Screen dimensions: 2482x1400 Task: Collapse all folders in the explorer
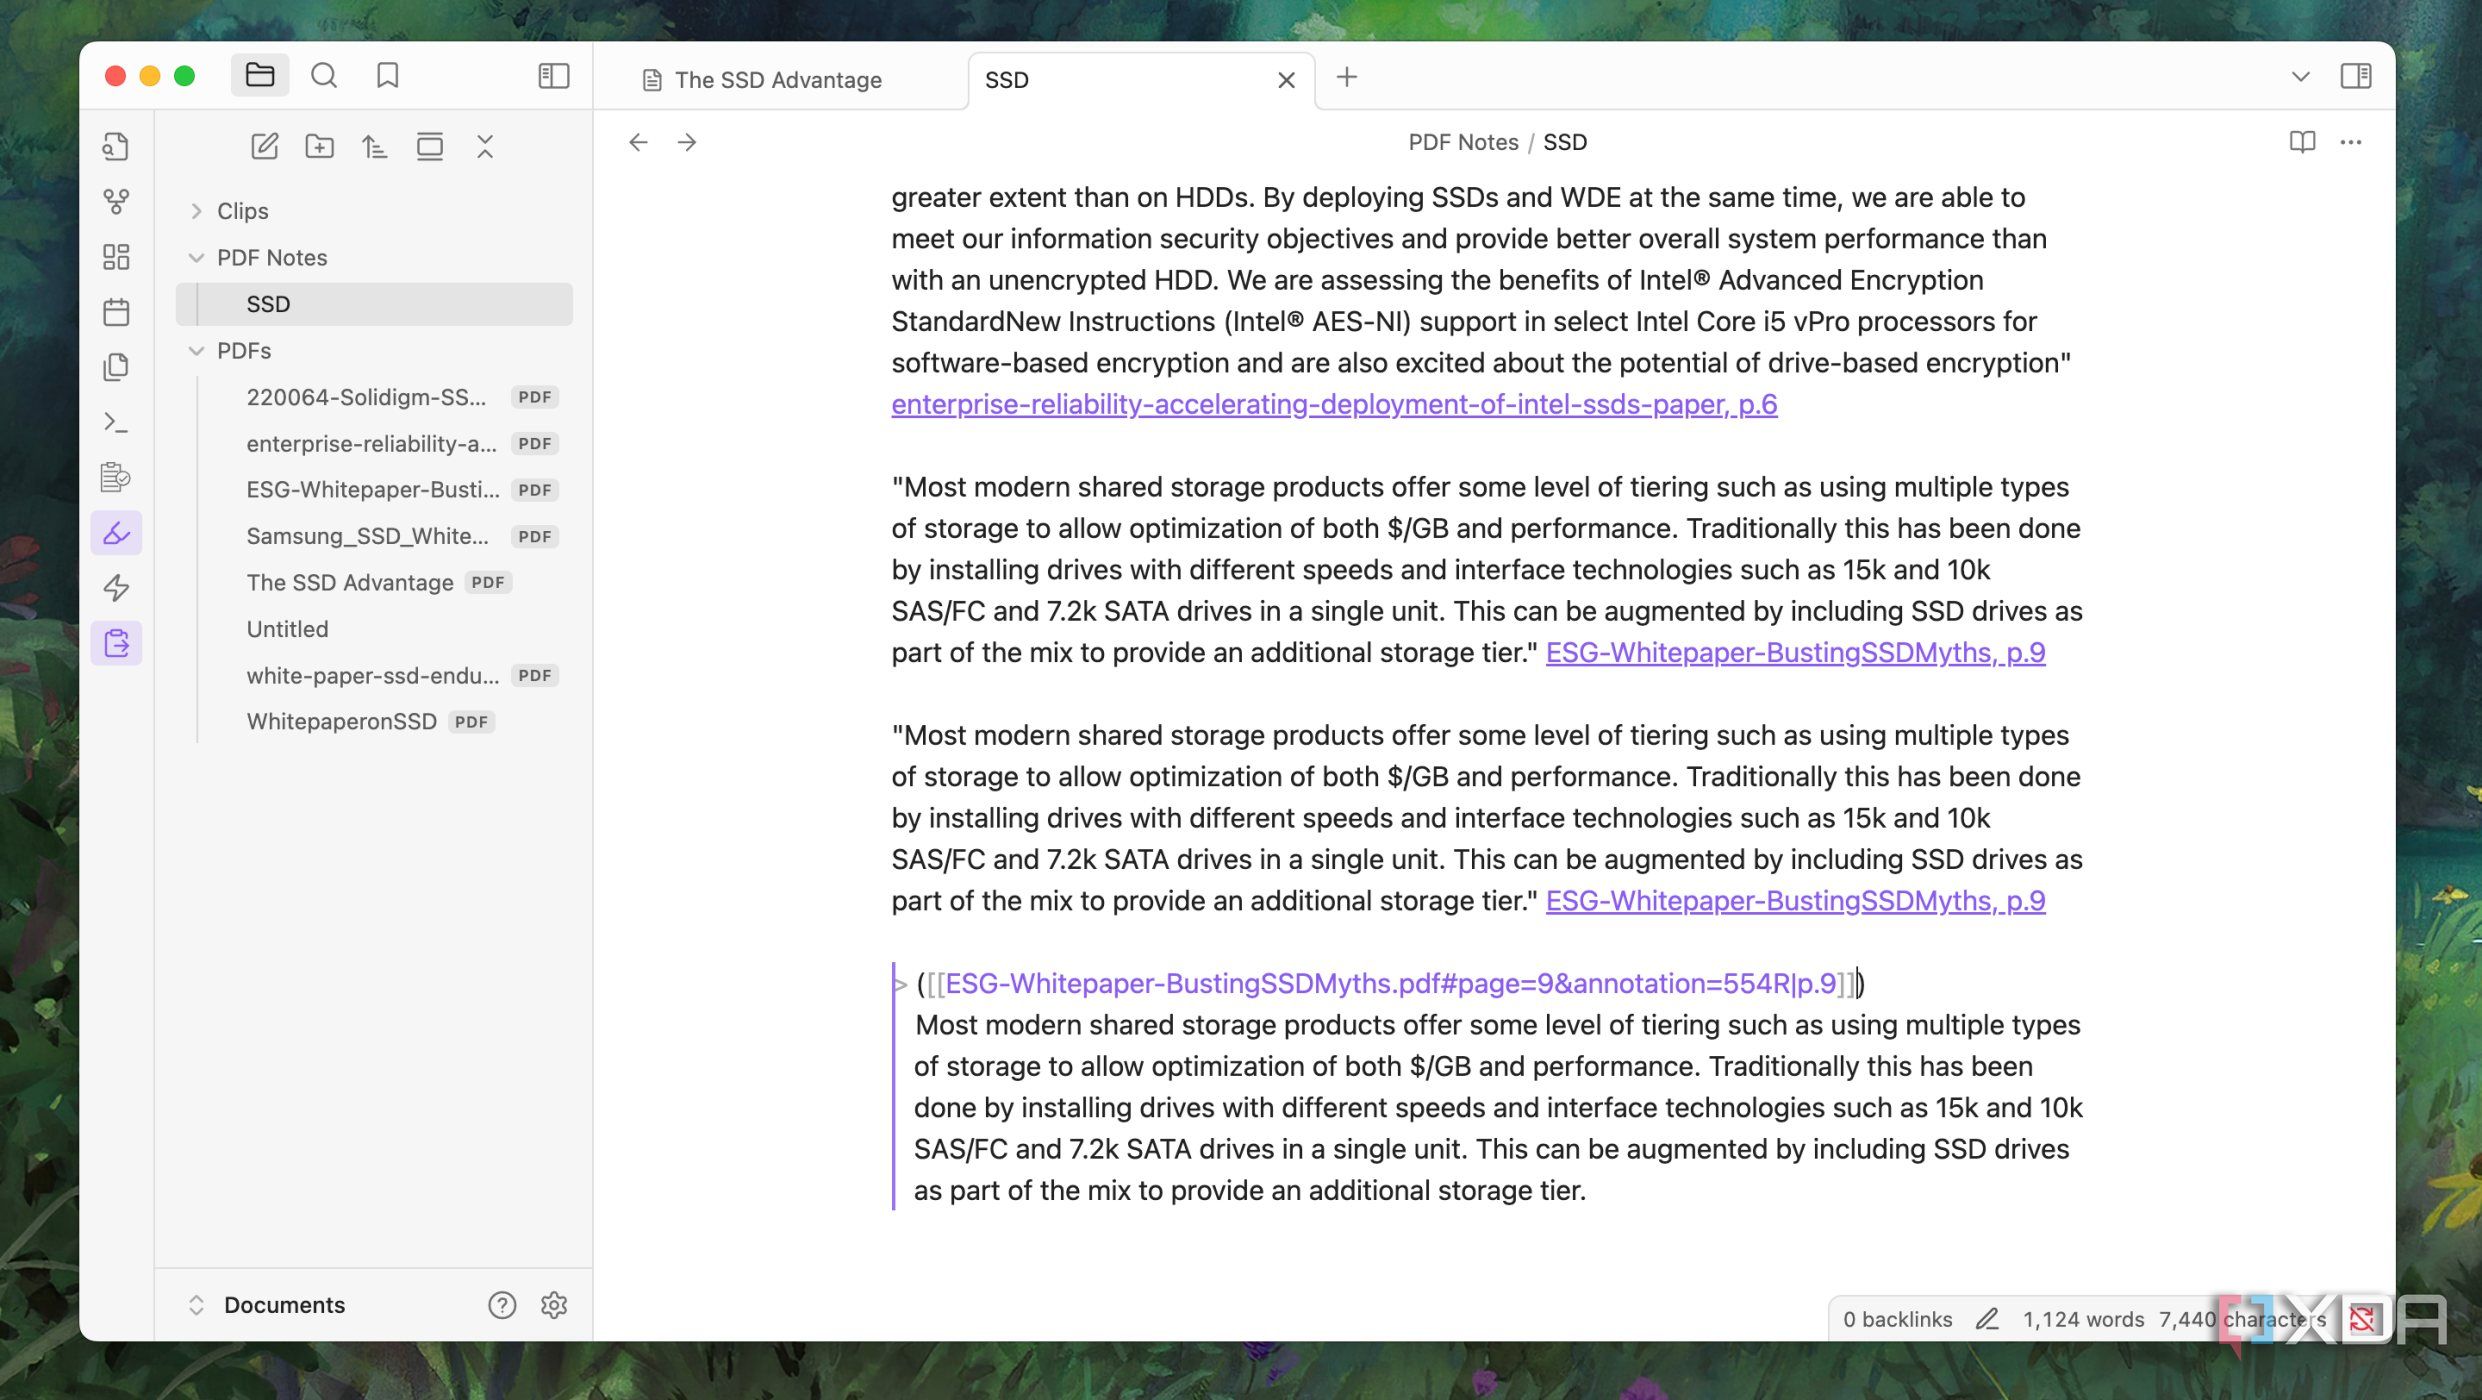(x=485, y=146)
